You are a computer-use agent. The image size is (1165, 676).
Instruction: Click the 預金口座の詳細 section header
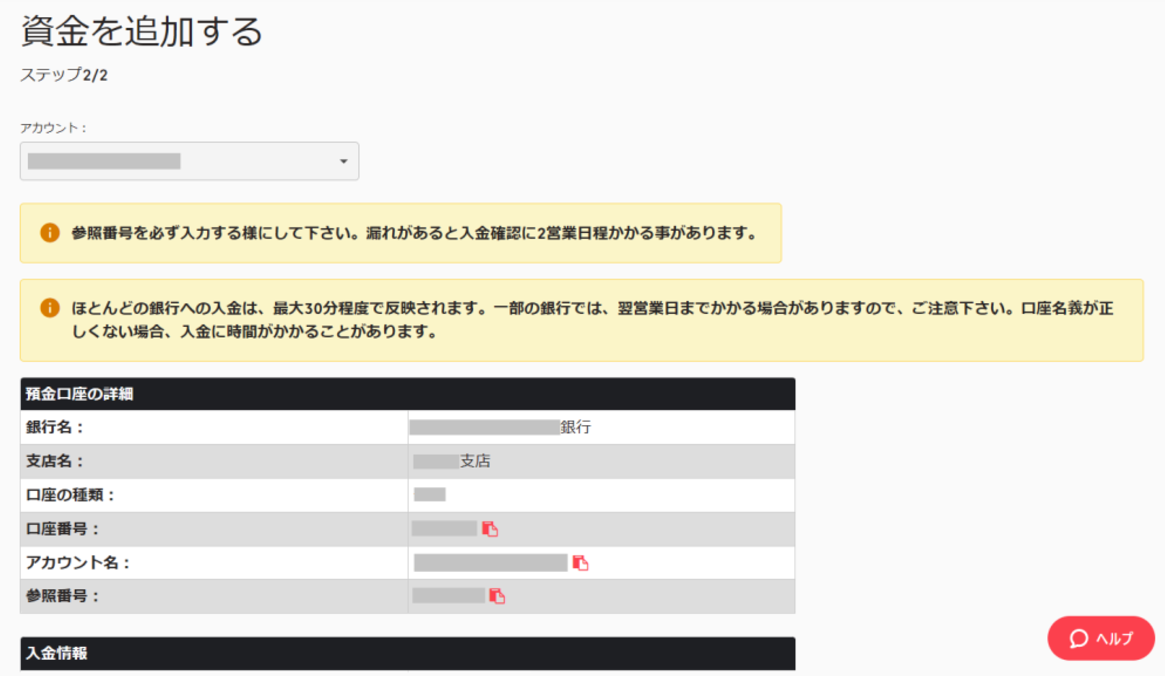[80, 394]
